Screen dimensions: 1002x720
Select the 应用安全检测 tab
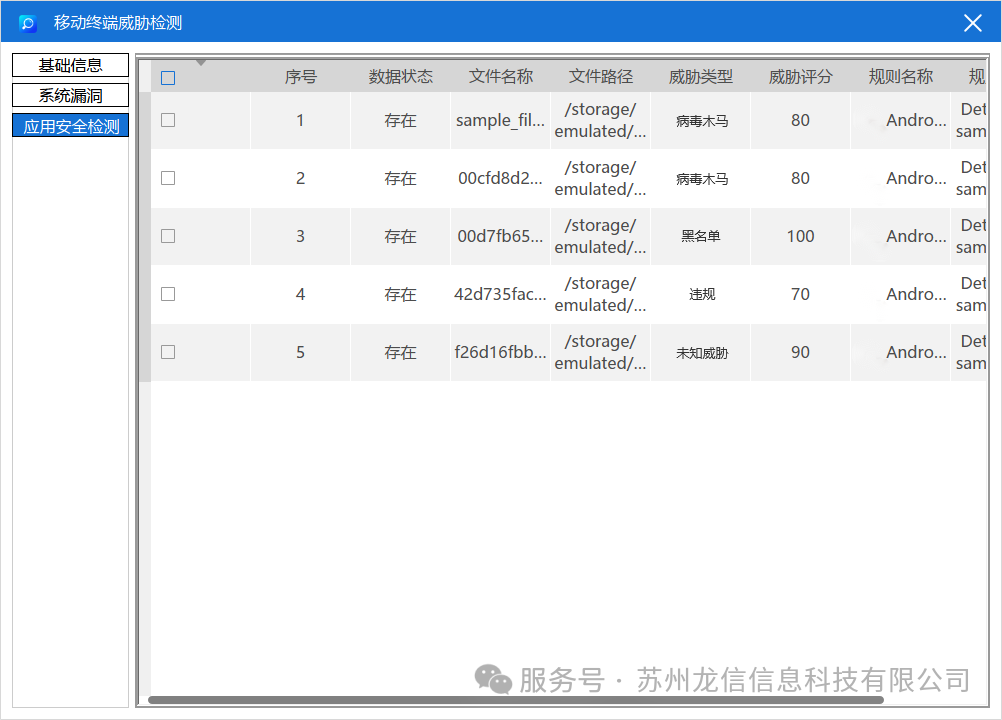click(x=70, y=127)
